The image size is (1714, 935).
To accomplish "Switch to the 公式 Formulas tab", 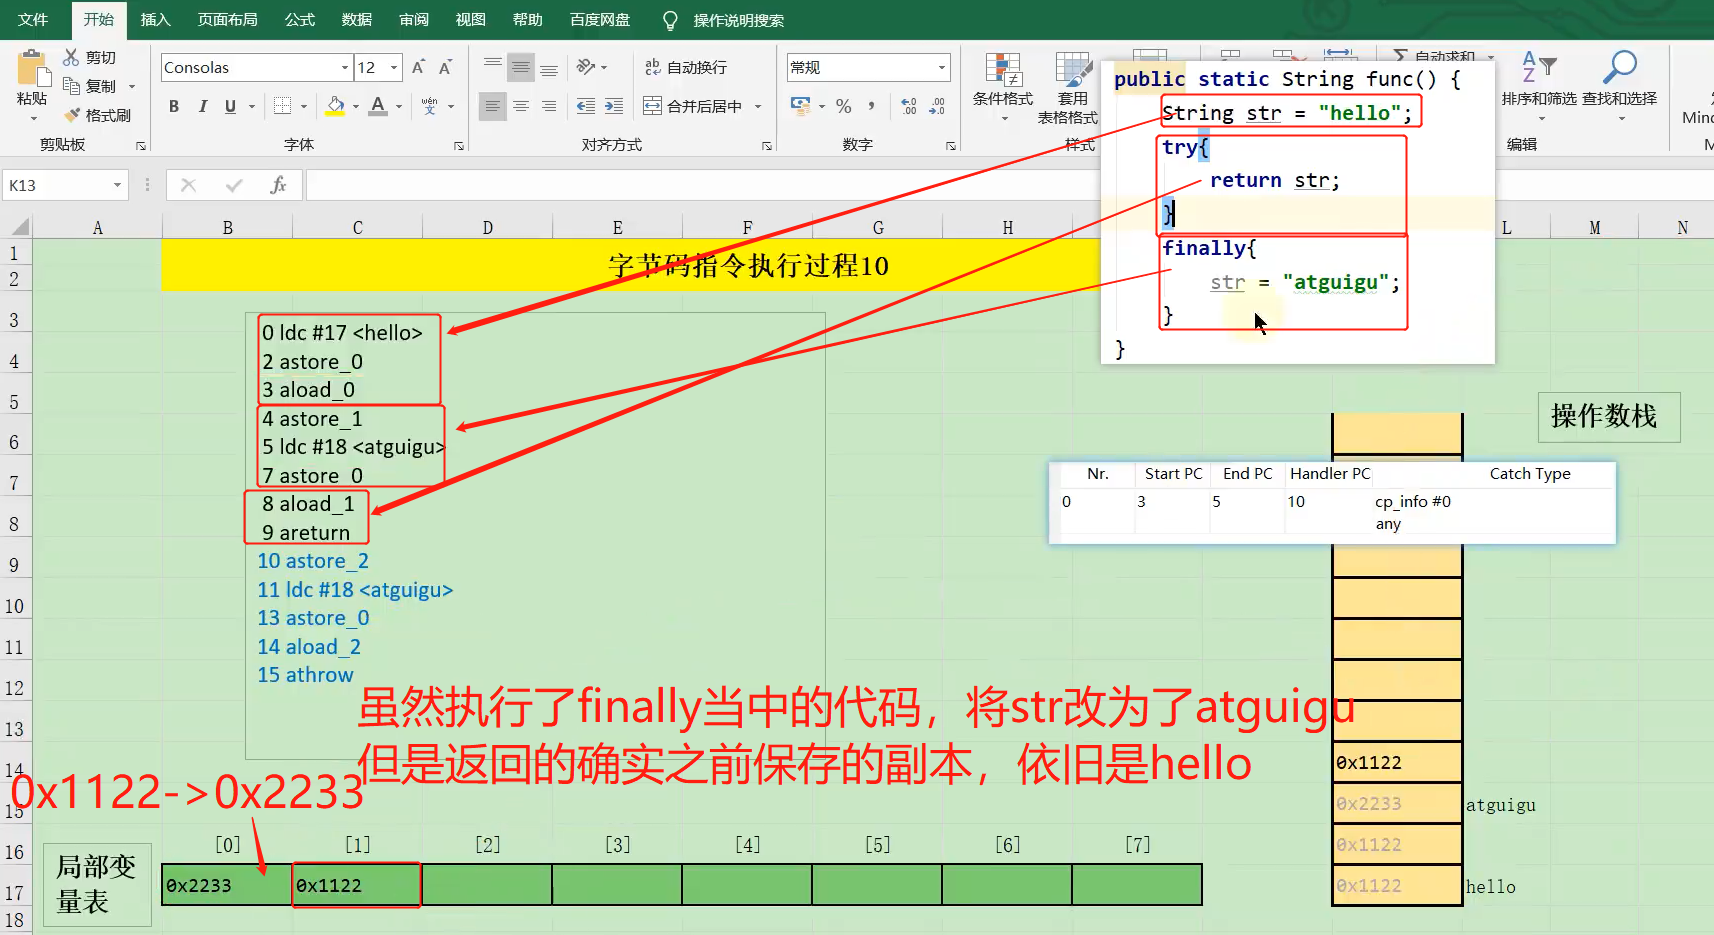I will [x=299, y=20].
